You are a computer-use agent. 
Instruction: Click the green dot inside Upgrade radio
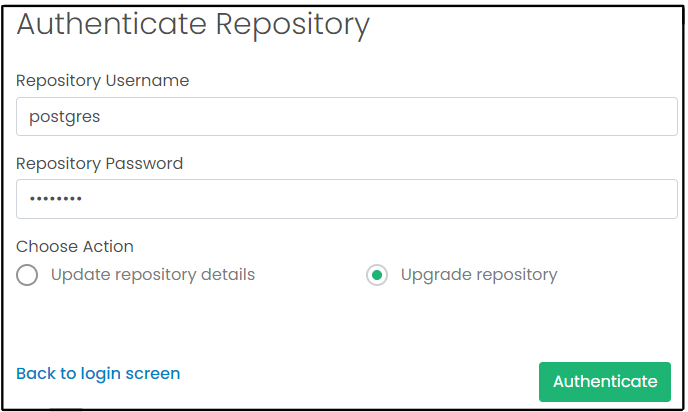[x=377, y=275]
